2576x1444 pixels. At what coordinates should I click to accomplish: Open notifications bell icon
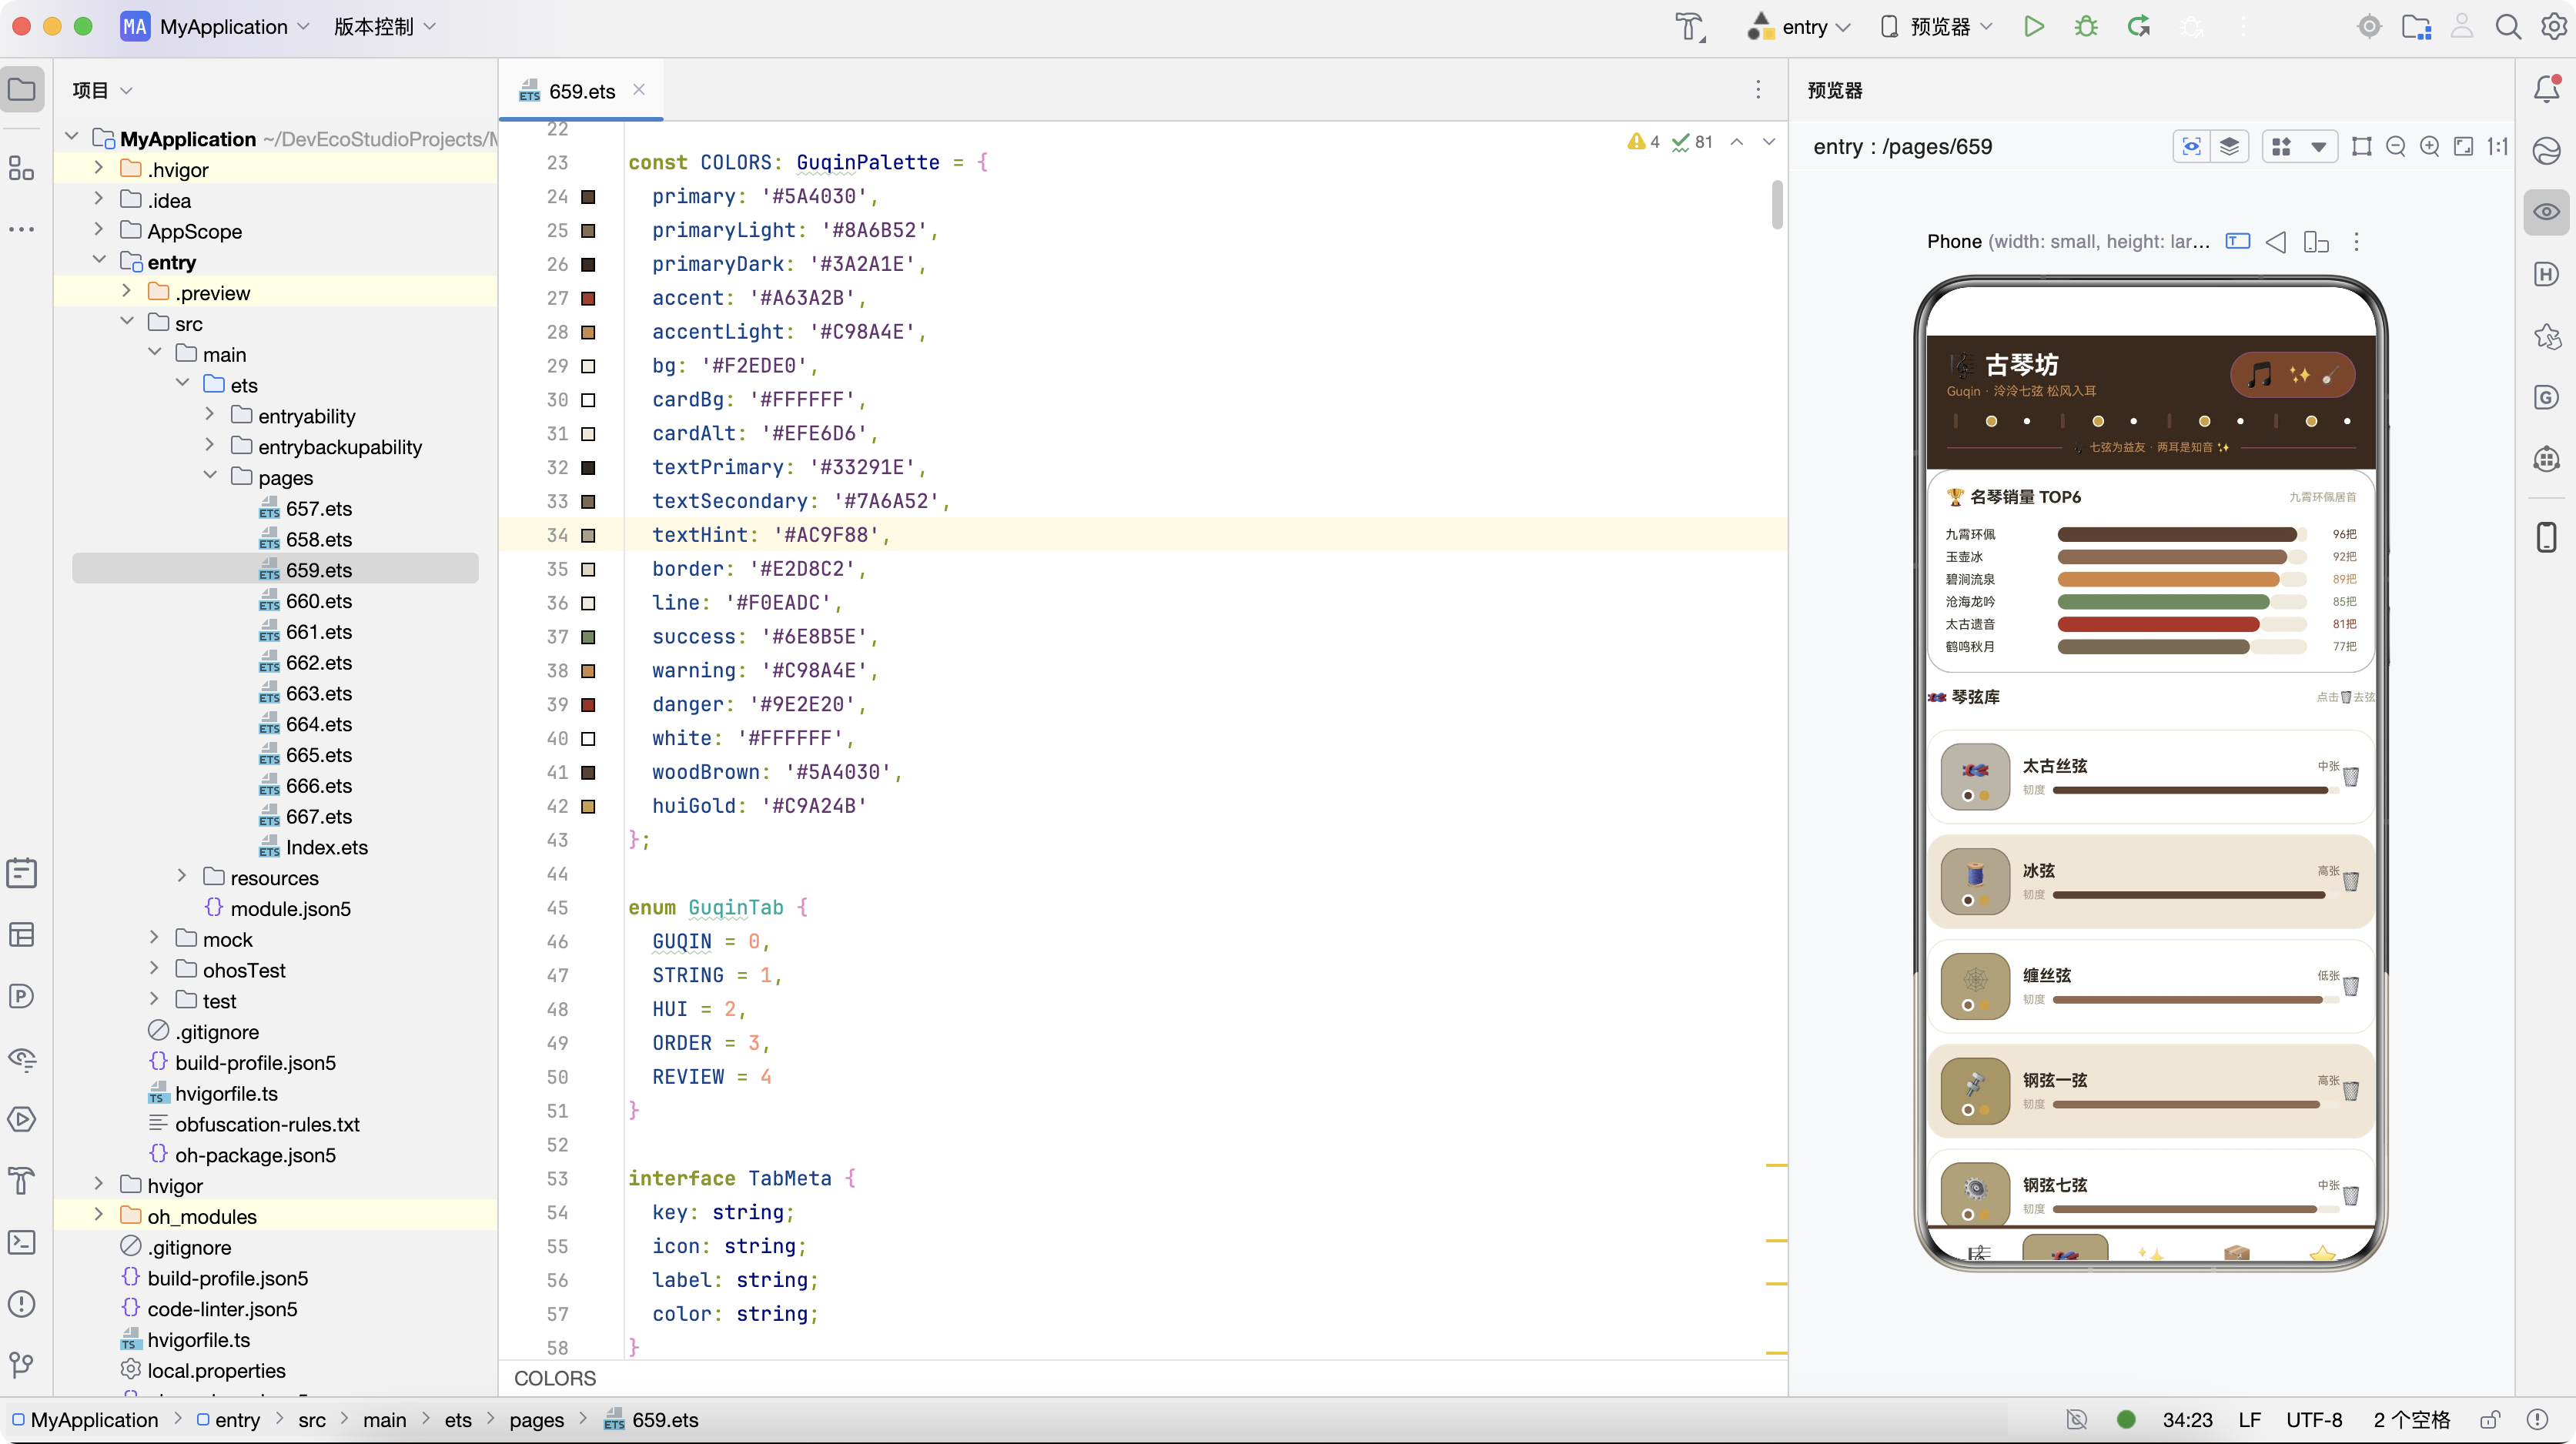(2546, 89)
